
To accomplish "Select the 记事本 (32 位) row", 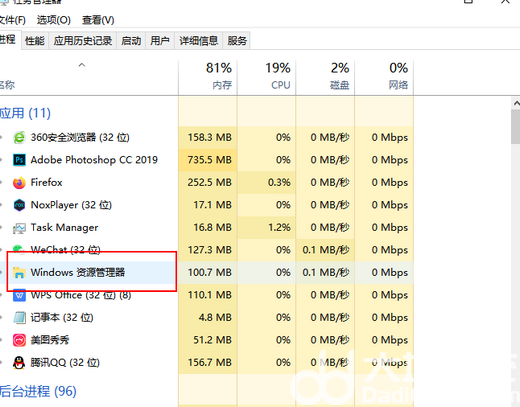I will (207, 318).
